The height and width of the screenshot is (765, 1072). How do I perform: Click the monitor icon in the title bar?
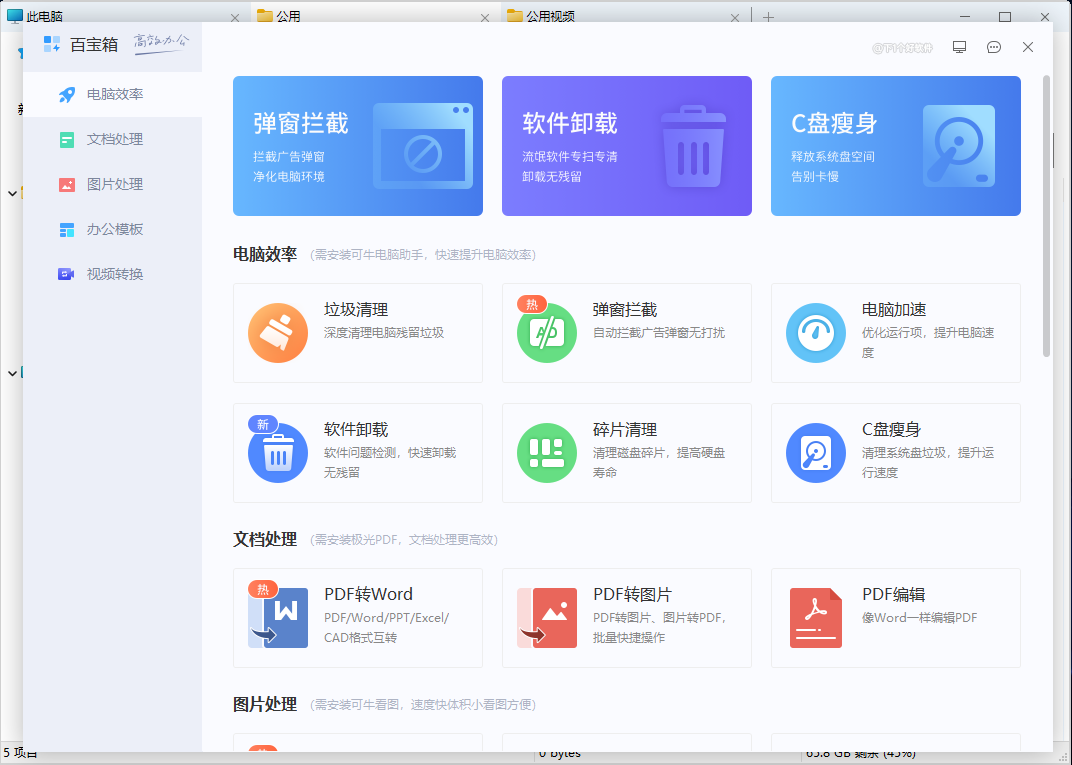click(959, 46)
